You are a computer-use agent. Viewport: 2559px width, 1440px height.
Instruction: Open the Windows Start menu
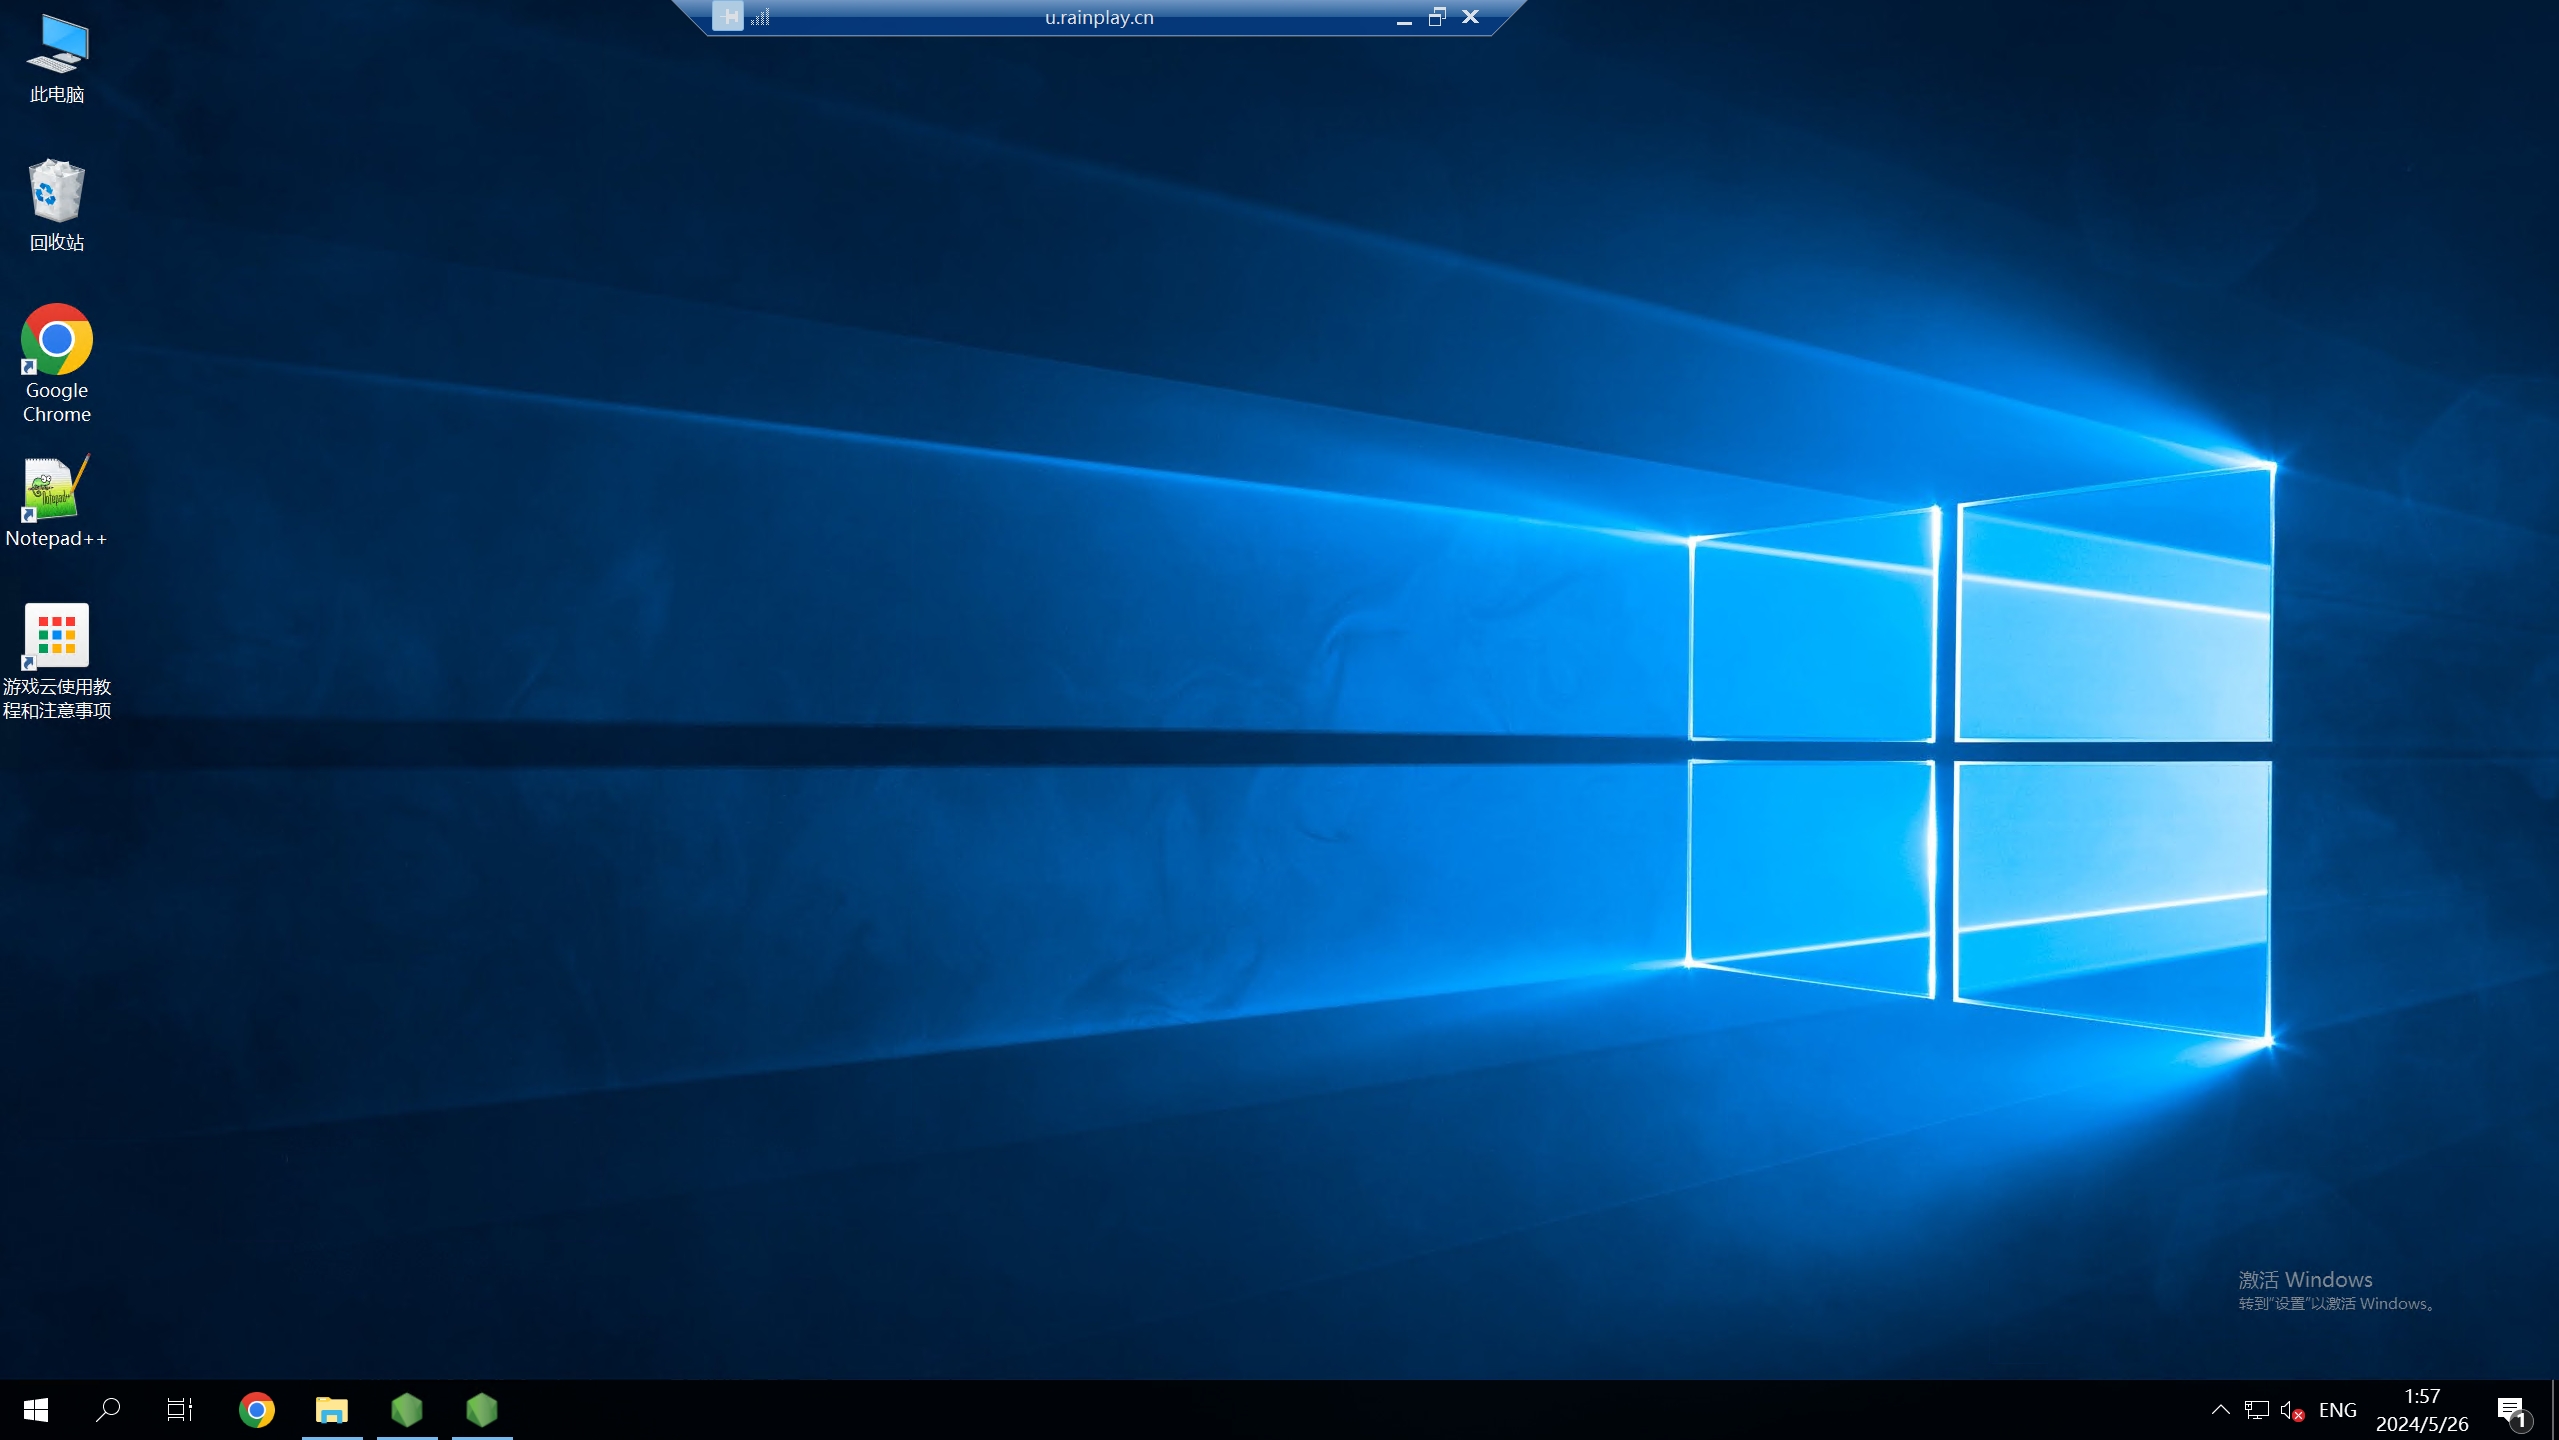36,1410
